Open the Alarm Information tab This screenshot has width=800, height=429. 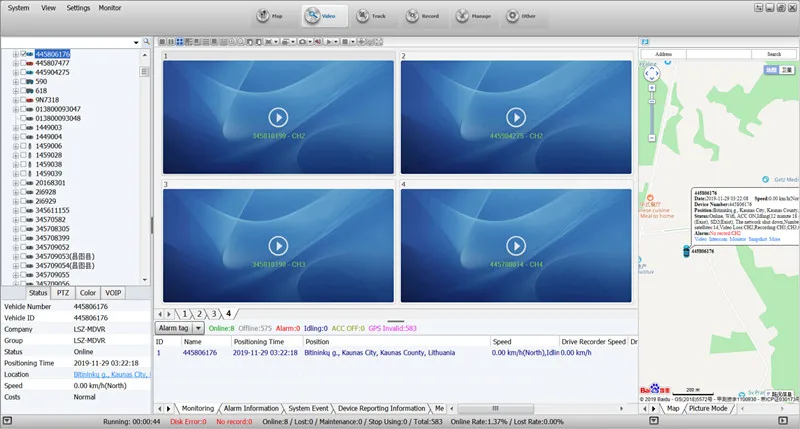(x=251, y=408)
